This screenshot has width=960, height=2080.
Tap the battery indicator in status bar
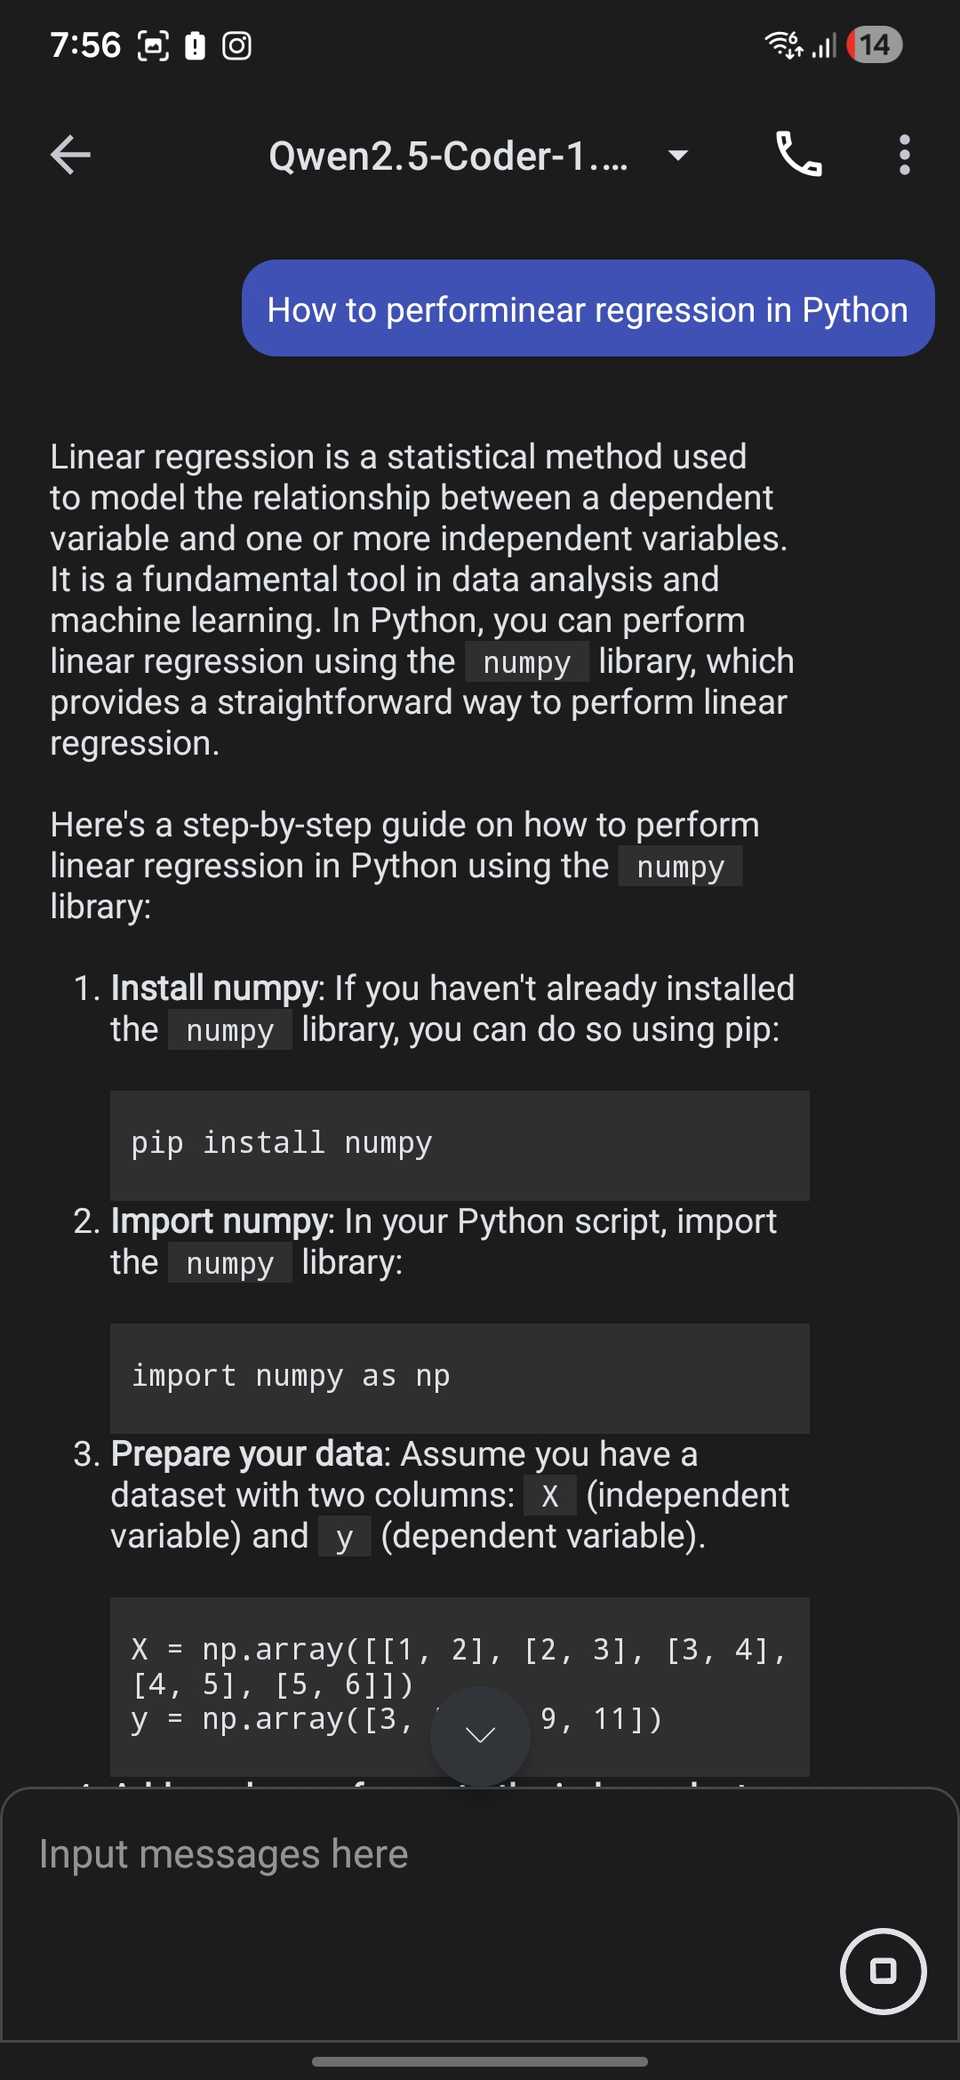click(x=193, y=45)
